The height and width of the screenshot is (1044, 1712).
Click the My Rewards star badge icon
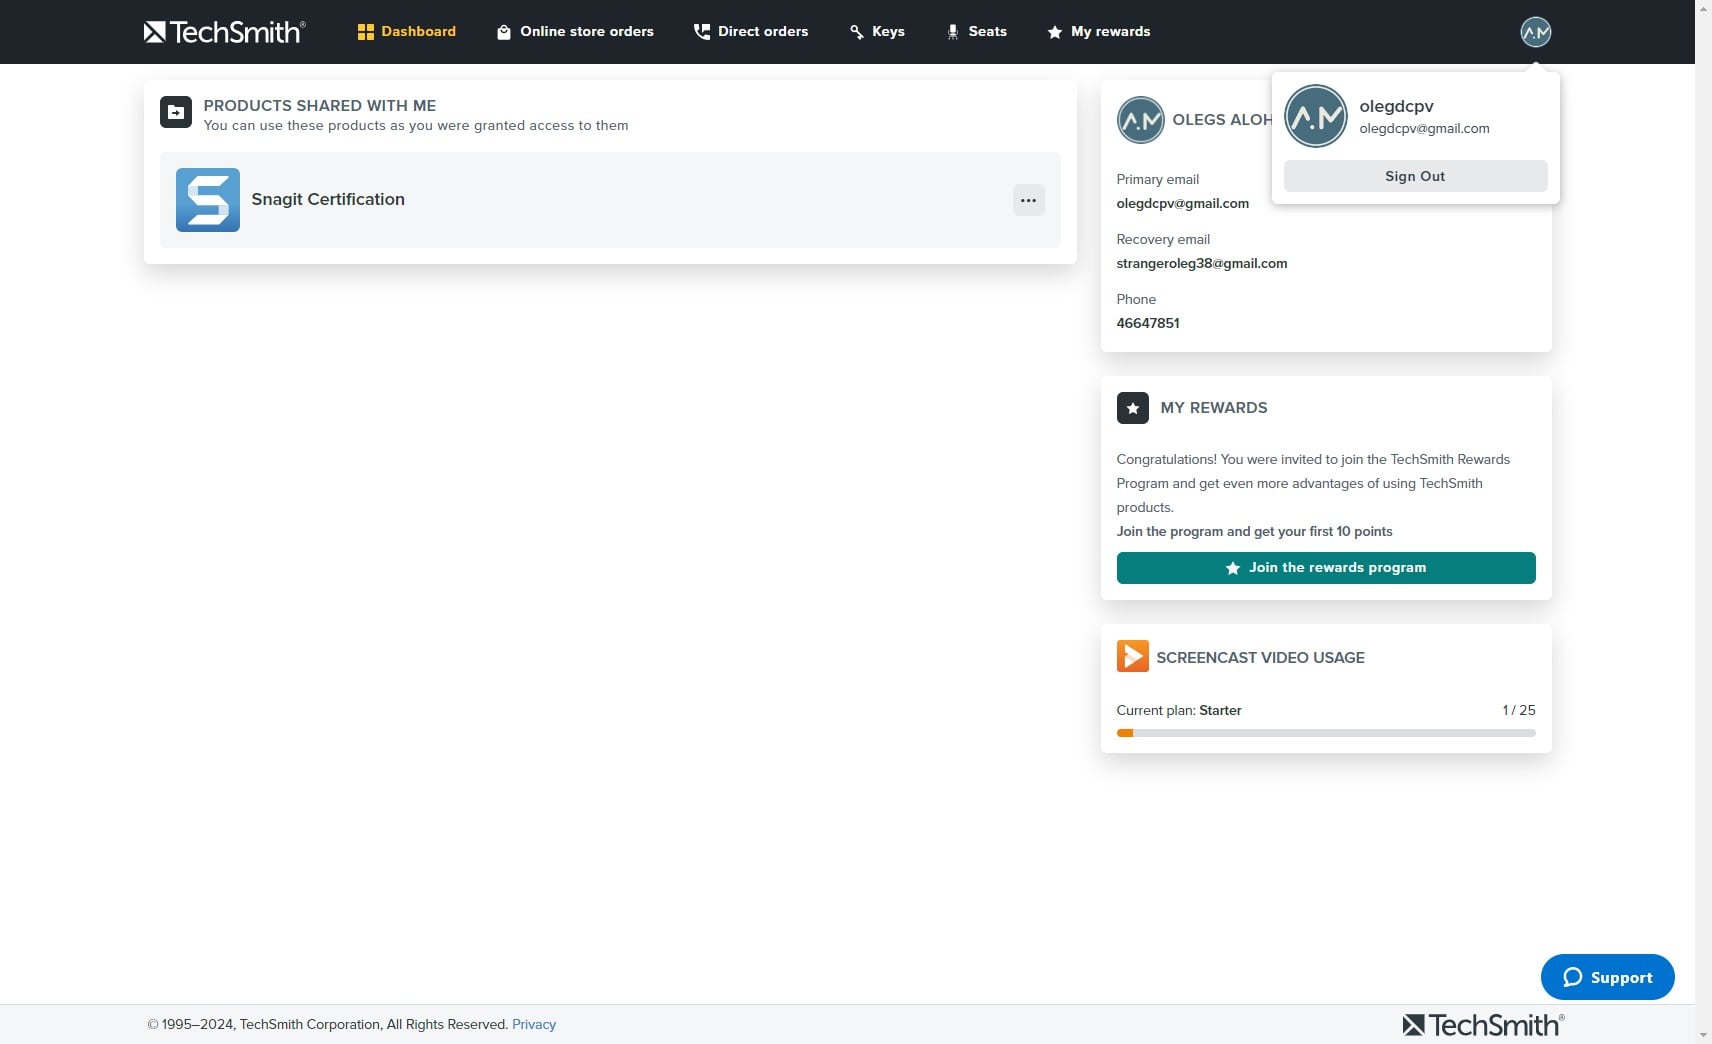1133,408
